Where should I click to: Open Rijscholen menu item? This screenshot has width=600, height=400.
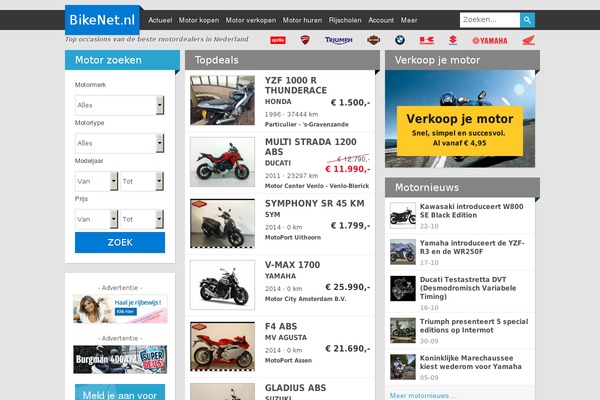click(x=345, y=20)
